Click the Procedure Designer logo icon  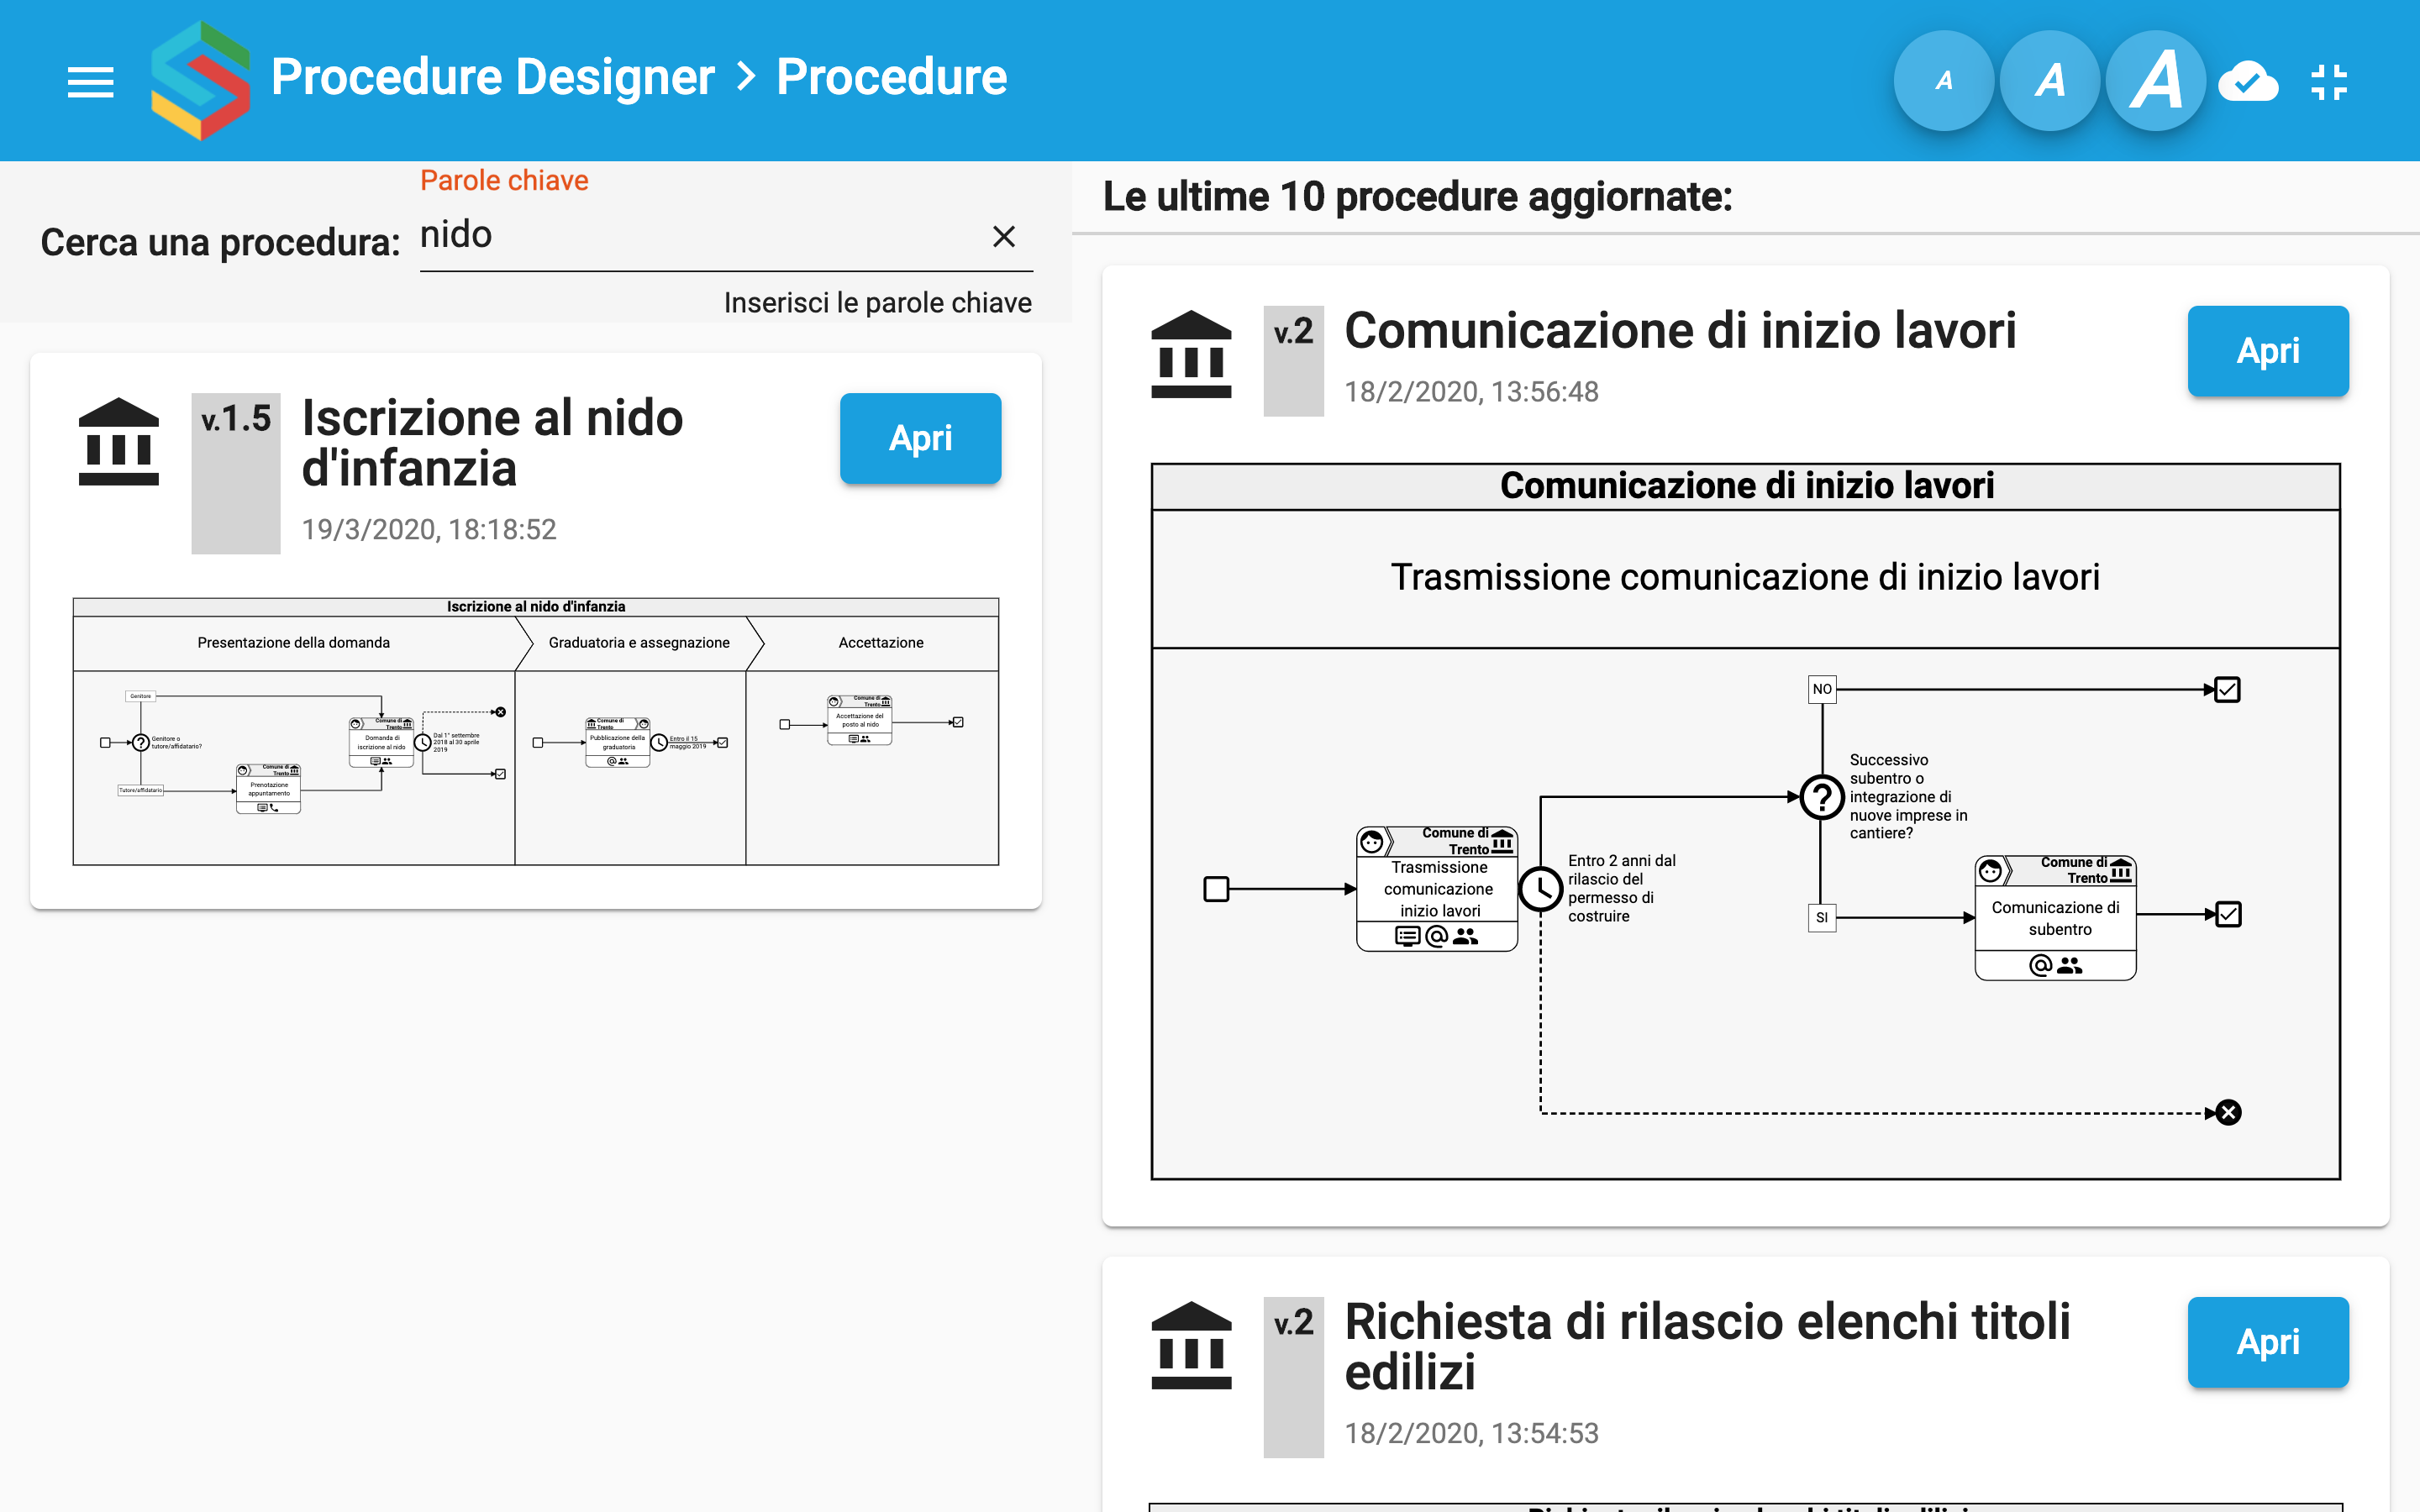click(200, 80)
